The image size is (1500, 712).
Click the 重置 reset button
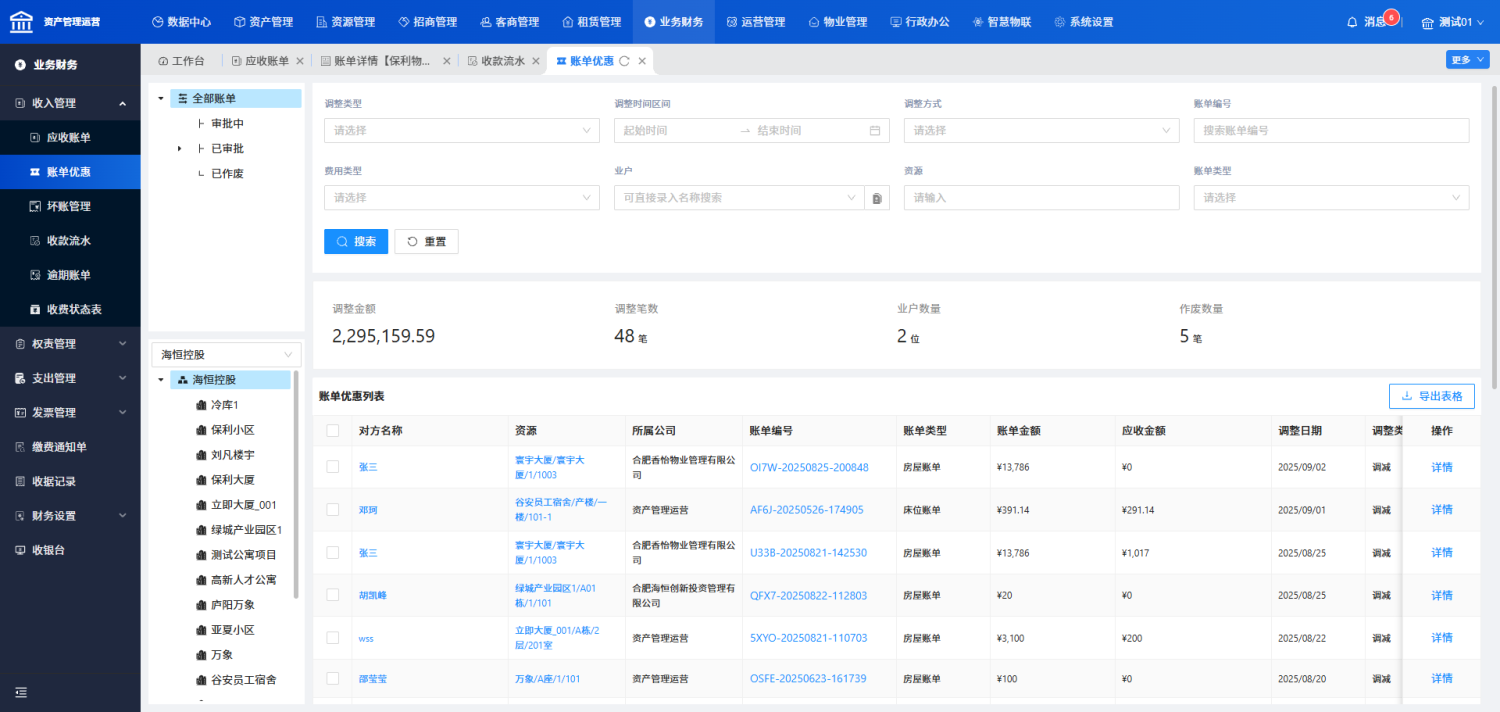click(x=426, y=241)
